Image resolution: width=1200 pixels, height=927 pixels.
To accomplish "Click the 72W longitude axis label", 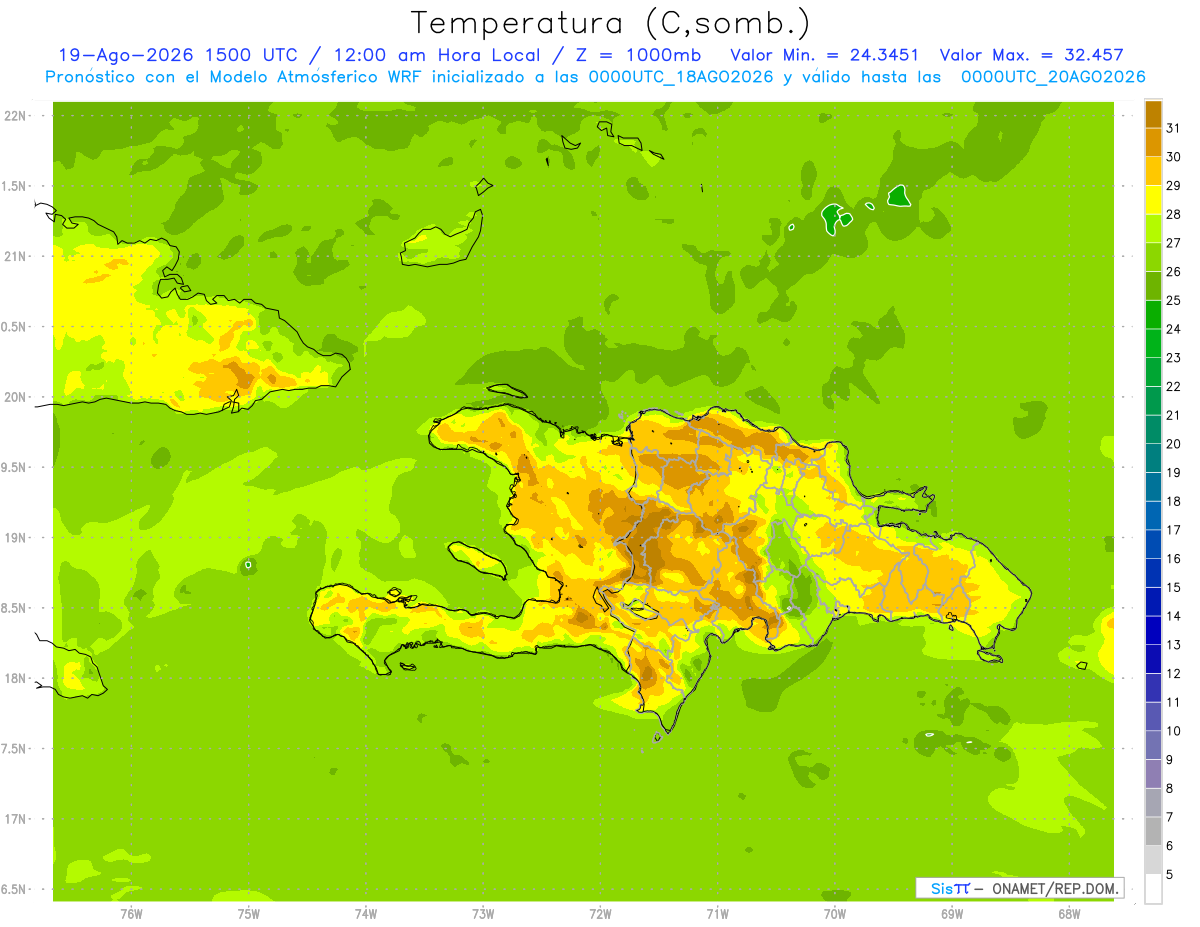I will (x=600, y=914).
